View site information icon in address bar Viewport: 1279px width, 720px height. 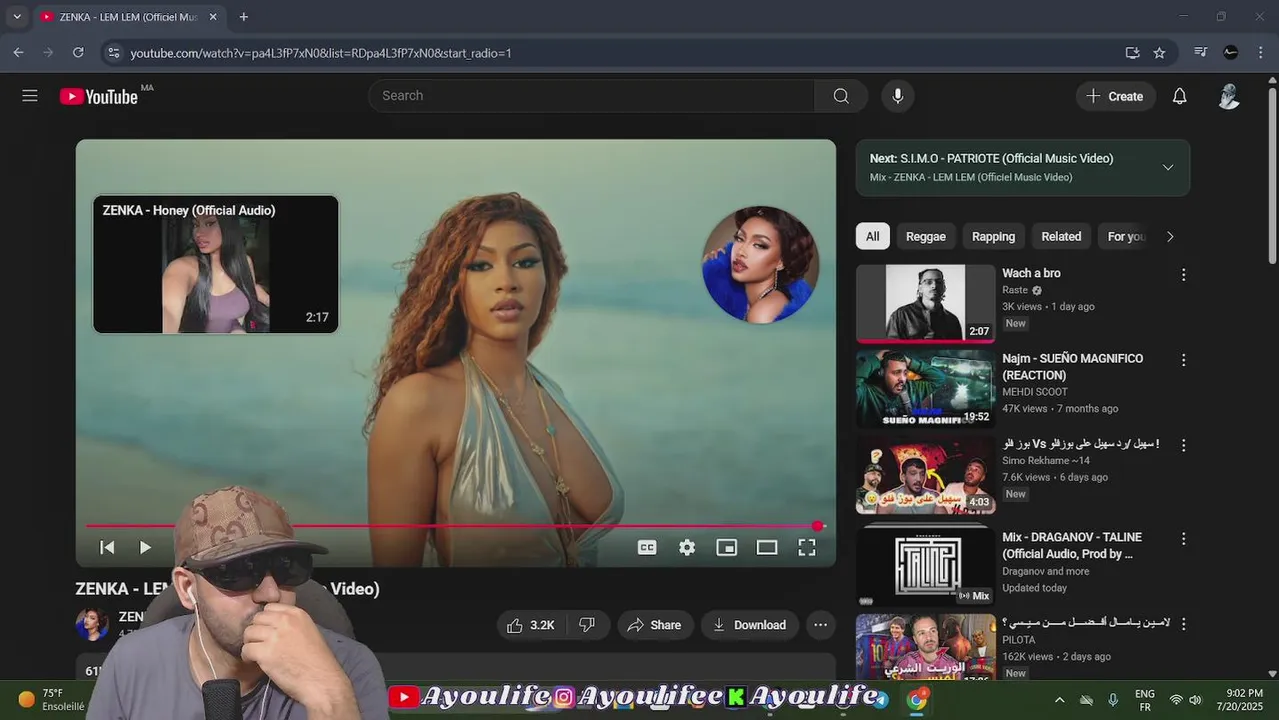tap(113, 52)
